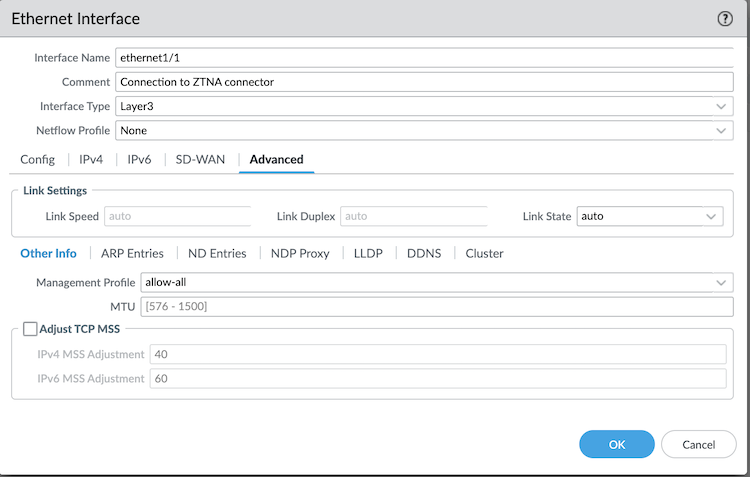
Task: Click the Cancel button
Action: click(x=699, y=444)
